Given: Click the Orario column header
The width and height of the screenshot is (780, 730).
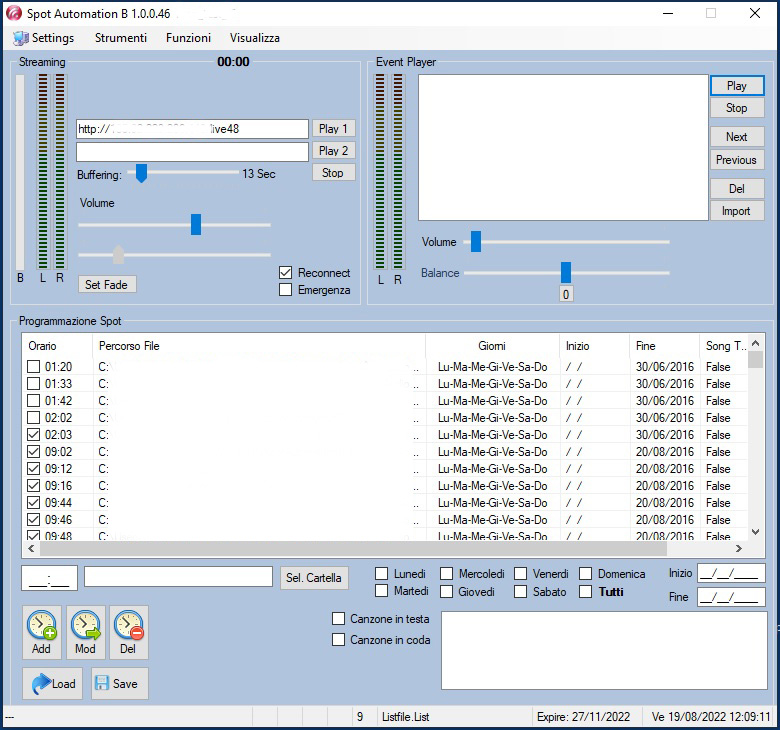Looking at the screenshot, I should coord(58,346).
